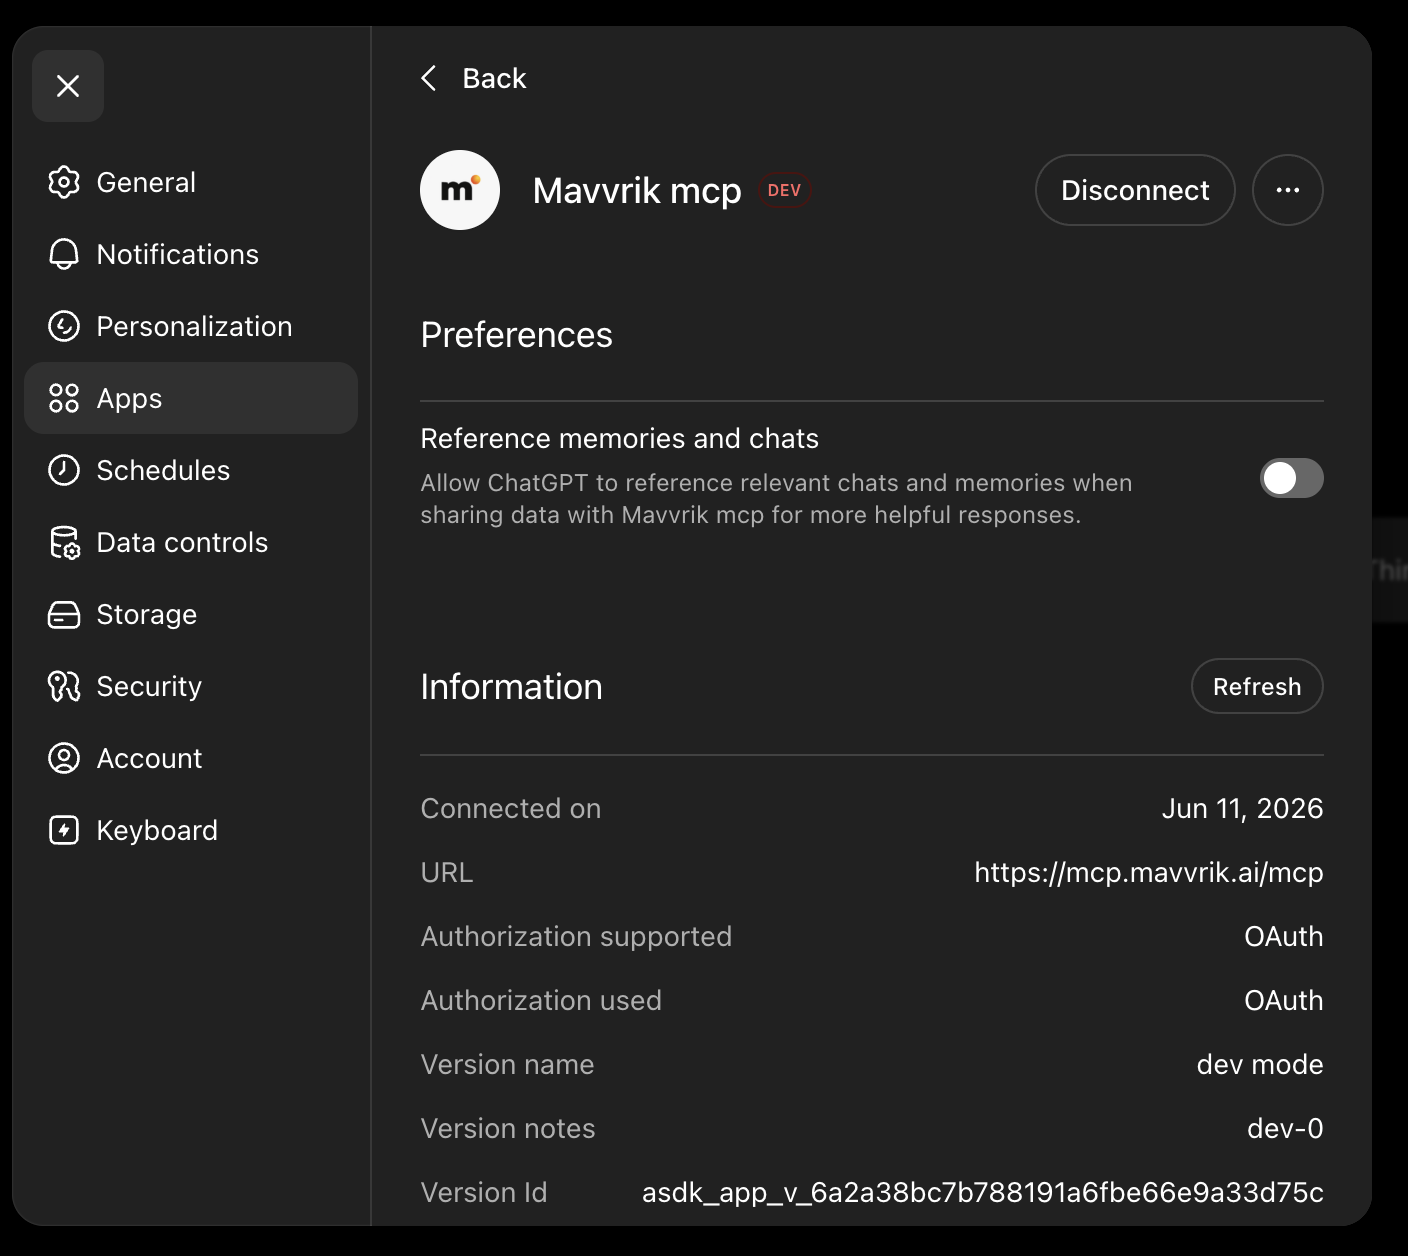Enable Reference memories and chats toggle
This screenshot has height=1256, width=1408.
pos(1292,478)
